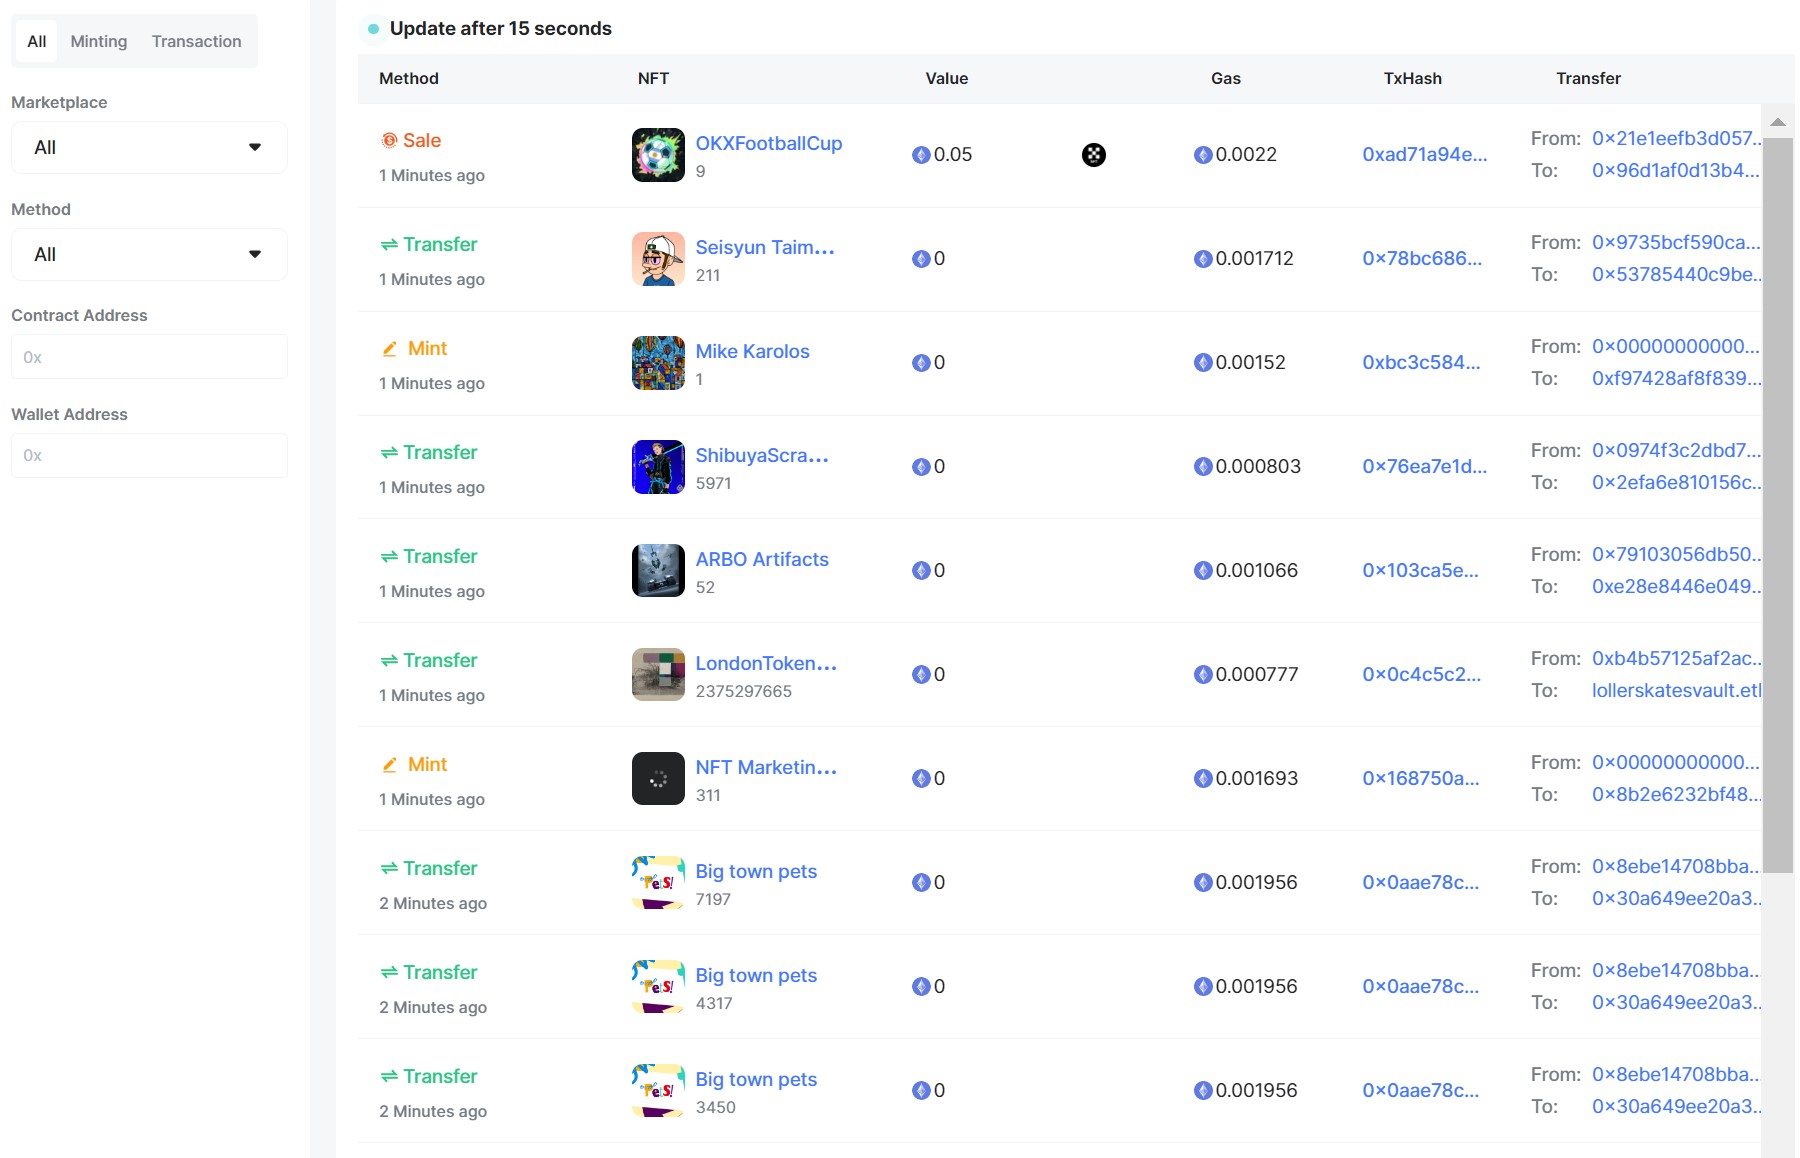The image size is (1800, 1158).
Task: Open the Method filter dropdown
Action: pyautogui.click(x=149, y=255)
